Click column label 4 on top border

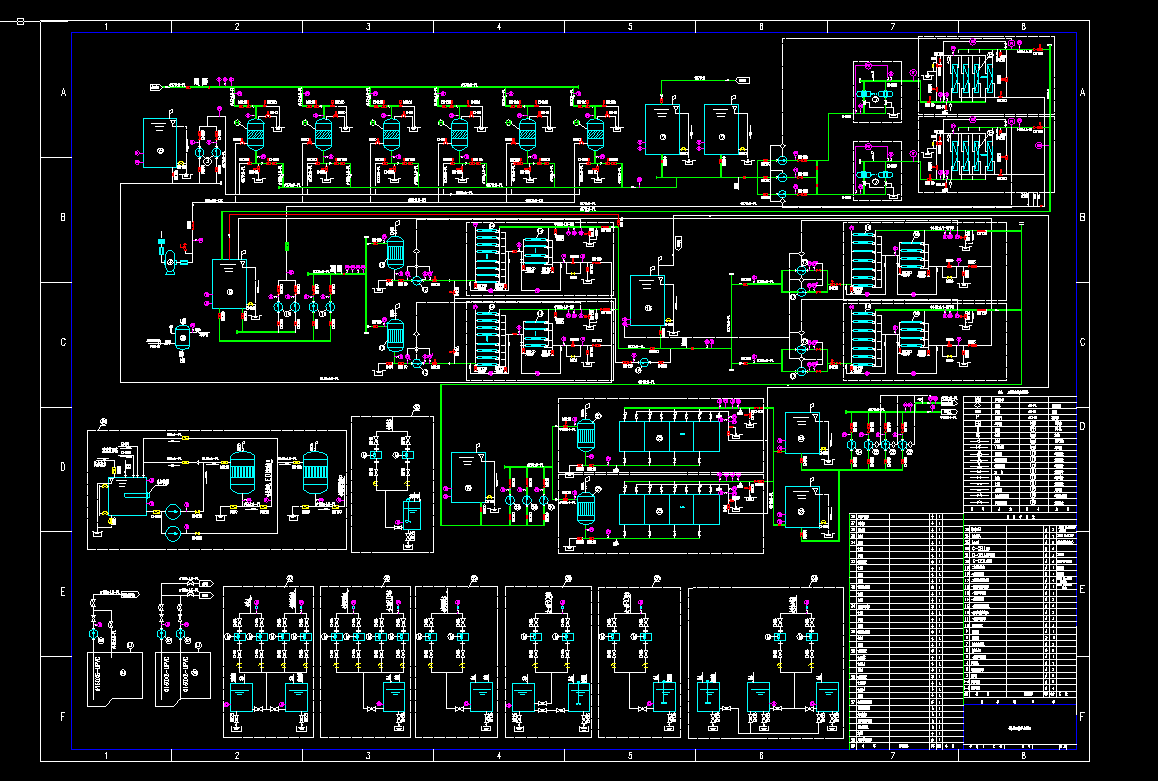click(x=499, y=27)
